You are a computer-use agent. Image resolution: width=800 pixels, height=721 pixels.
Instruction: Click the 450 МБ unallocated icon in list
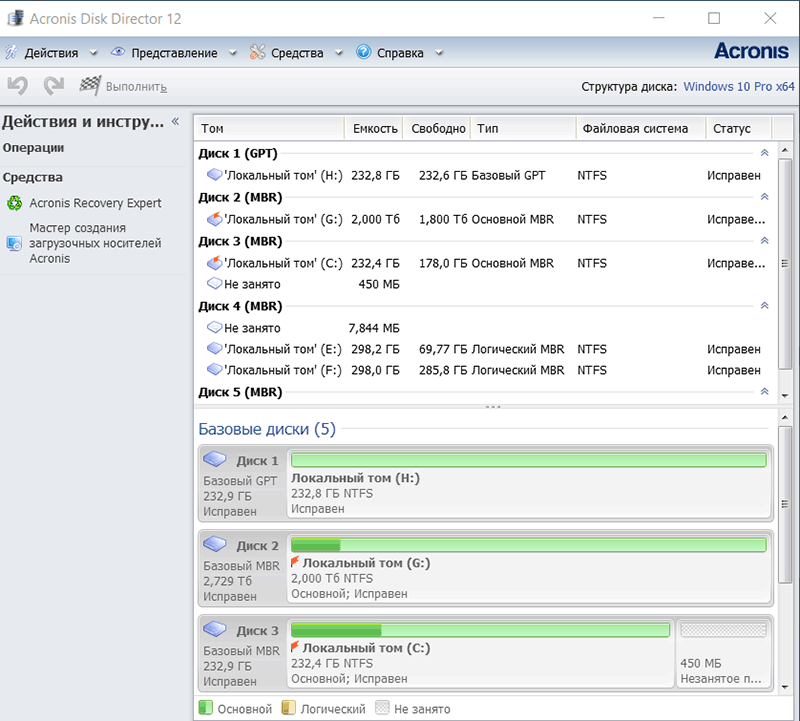tap(214, 283)
